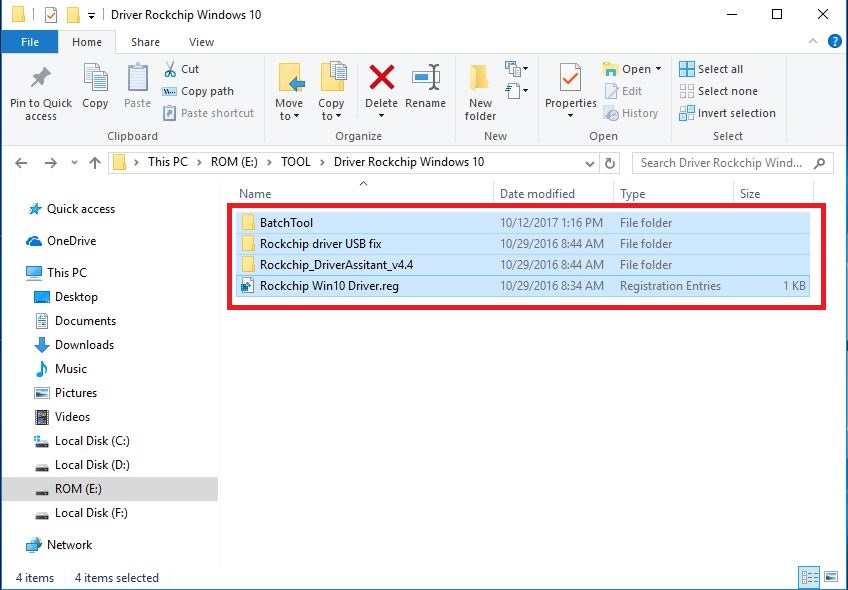The width and height of the screenshot is (848, 590).
Task: Click the Copy icon in Clipboard group
Action: pos(95,80)
